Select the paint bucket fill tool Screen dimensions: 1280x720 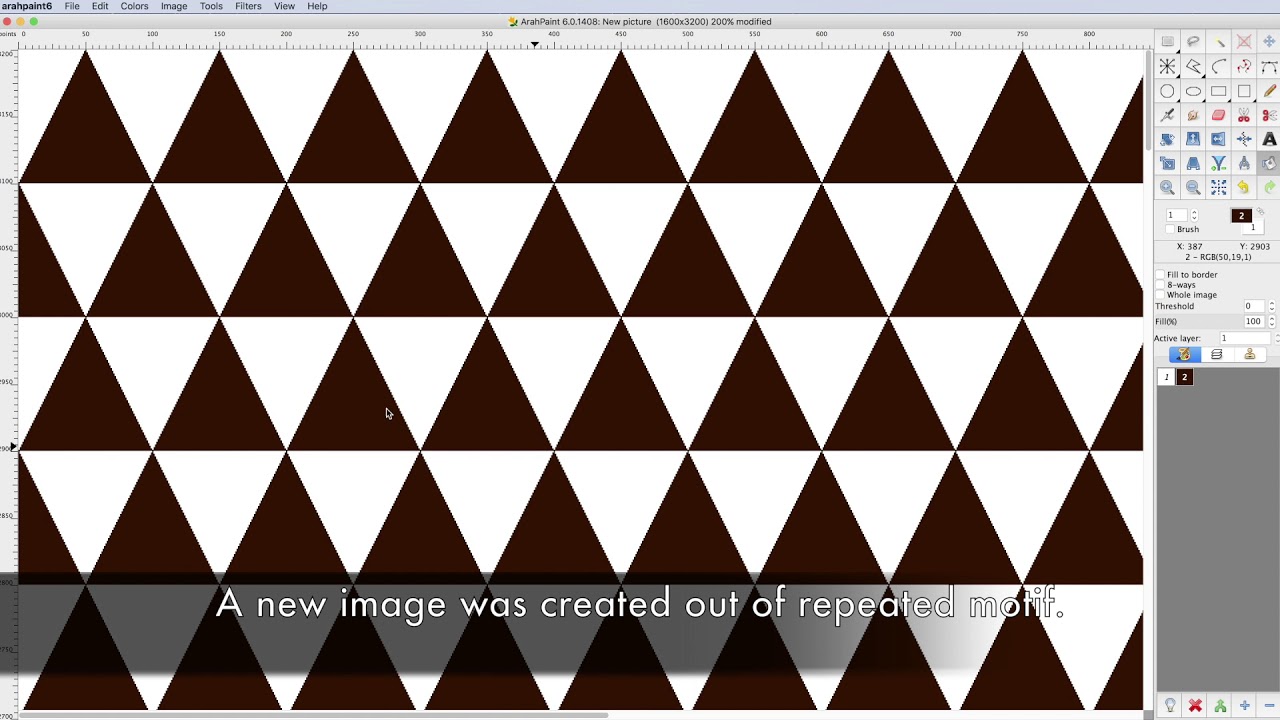tap(1269, 163)
